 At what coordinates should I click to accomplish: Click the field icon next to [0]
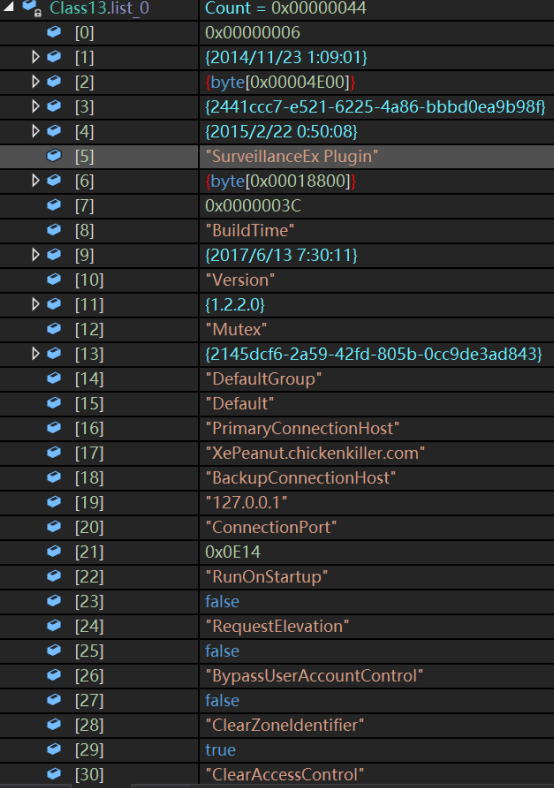coord(54,32)
